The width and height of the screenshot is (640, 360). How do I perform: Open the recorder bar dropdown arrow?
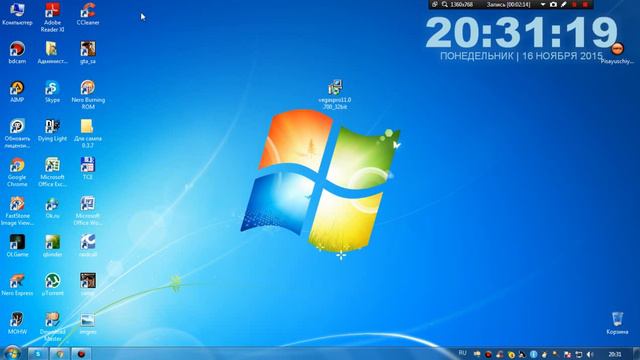pos(543,4)
